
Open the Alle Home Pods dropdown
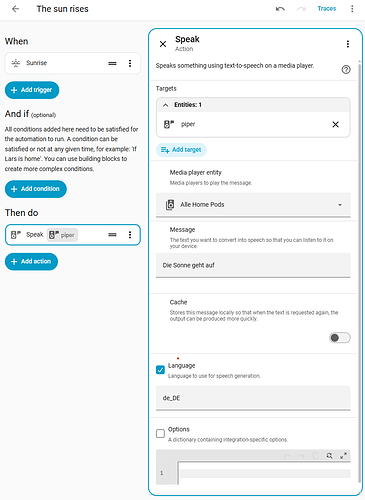(x=253, y=205)
